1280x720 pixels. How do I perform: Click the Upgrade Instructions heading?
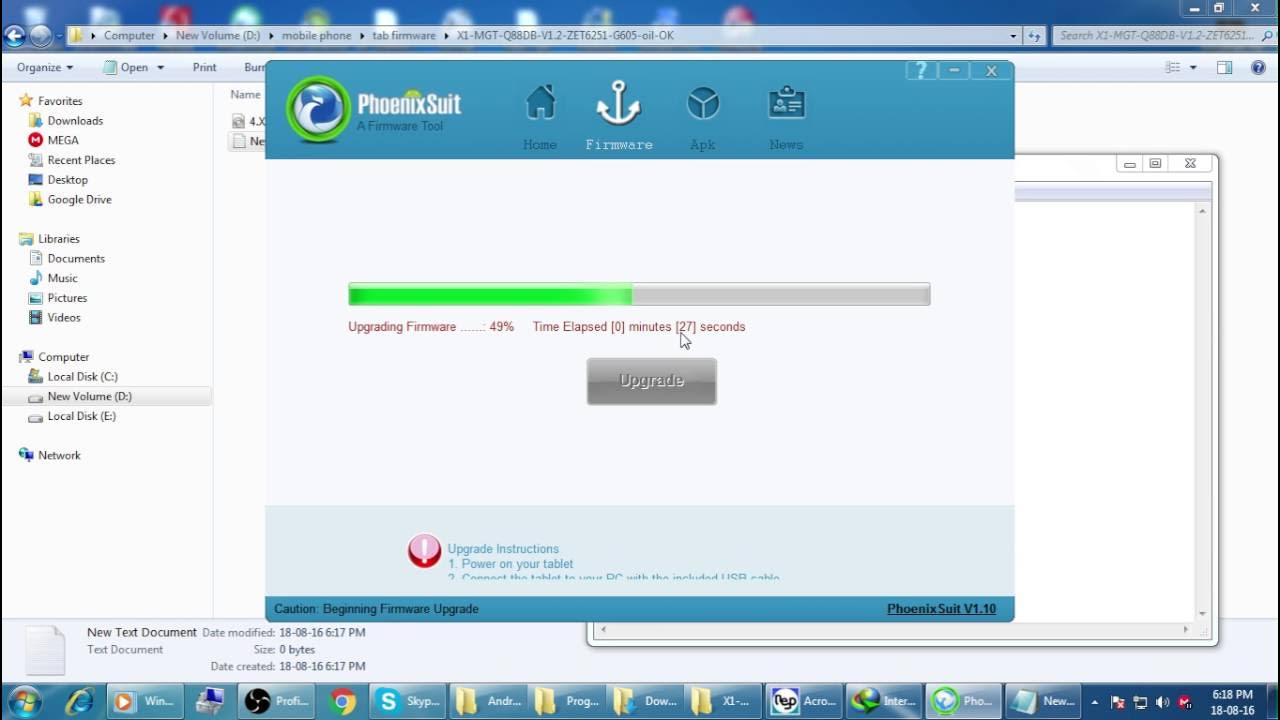point(503,549)
